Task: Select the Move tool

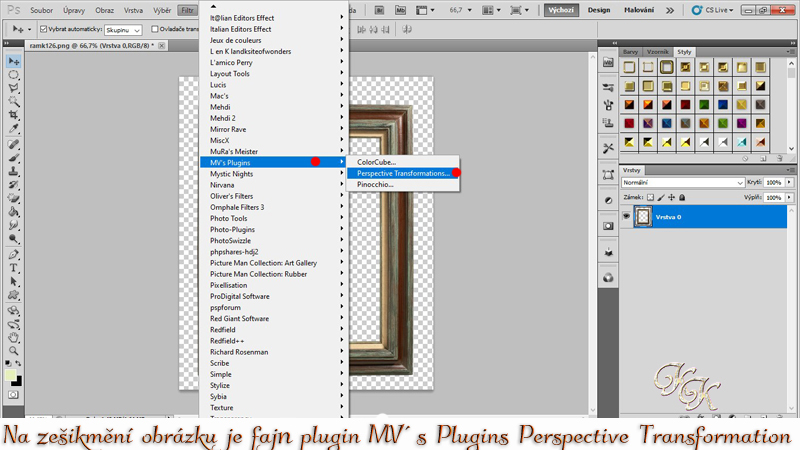Action: pyautogui.click(x=13, y=61)
